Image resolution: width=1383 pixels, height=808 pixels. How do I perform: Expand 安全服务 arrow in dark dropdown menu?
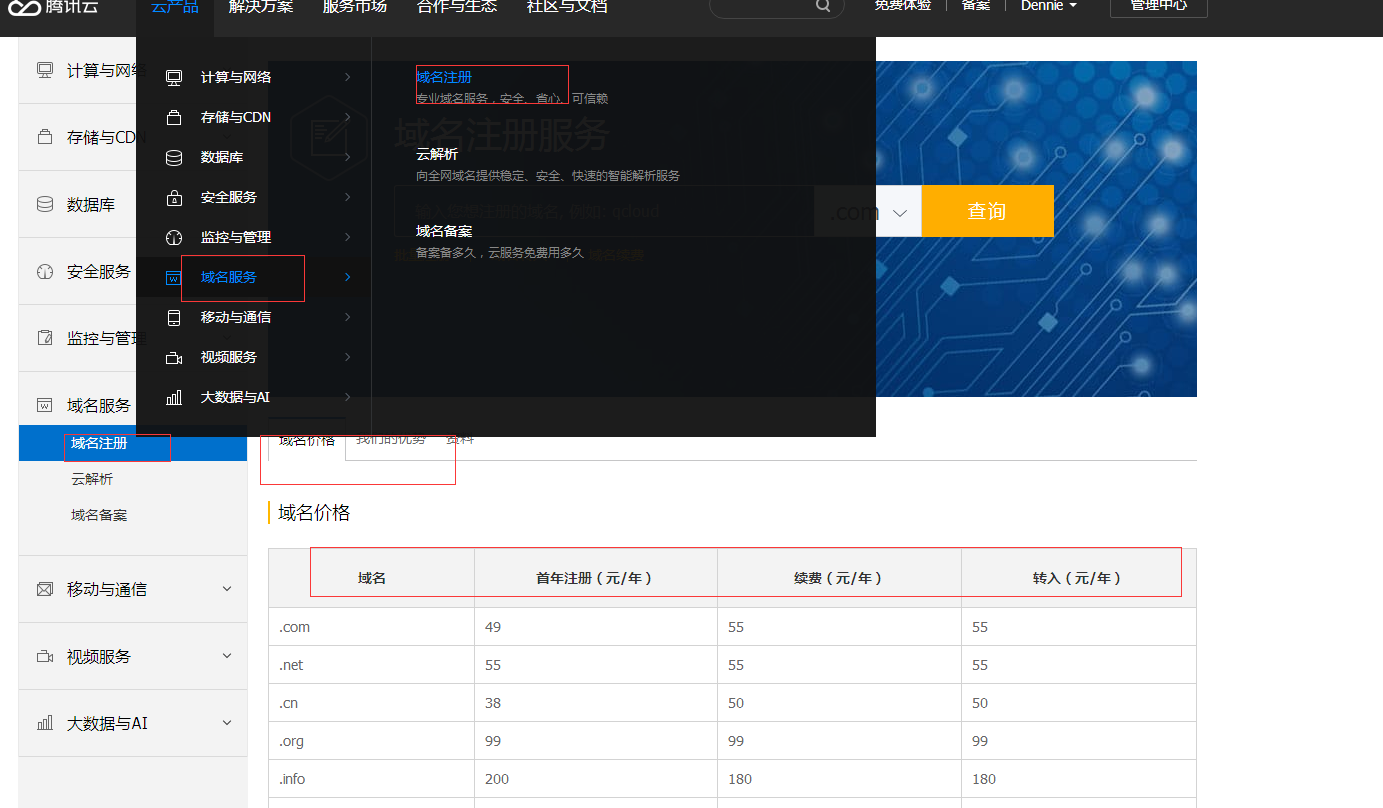click(347, 197)
